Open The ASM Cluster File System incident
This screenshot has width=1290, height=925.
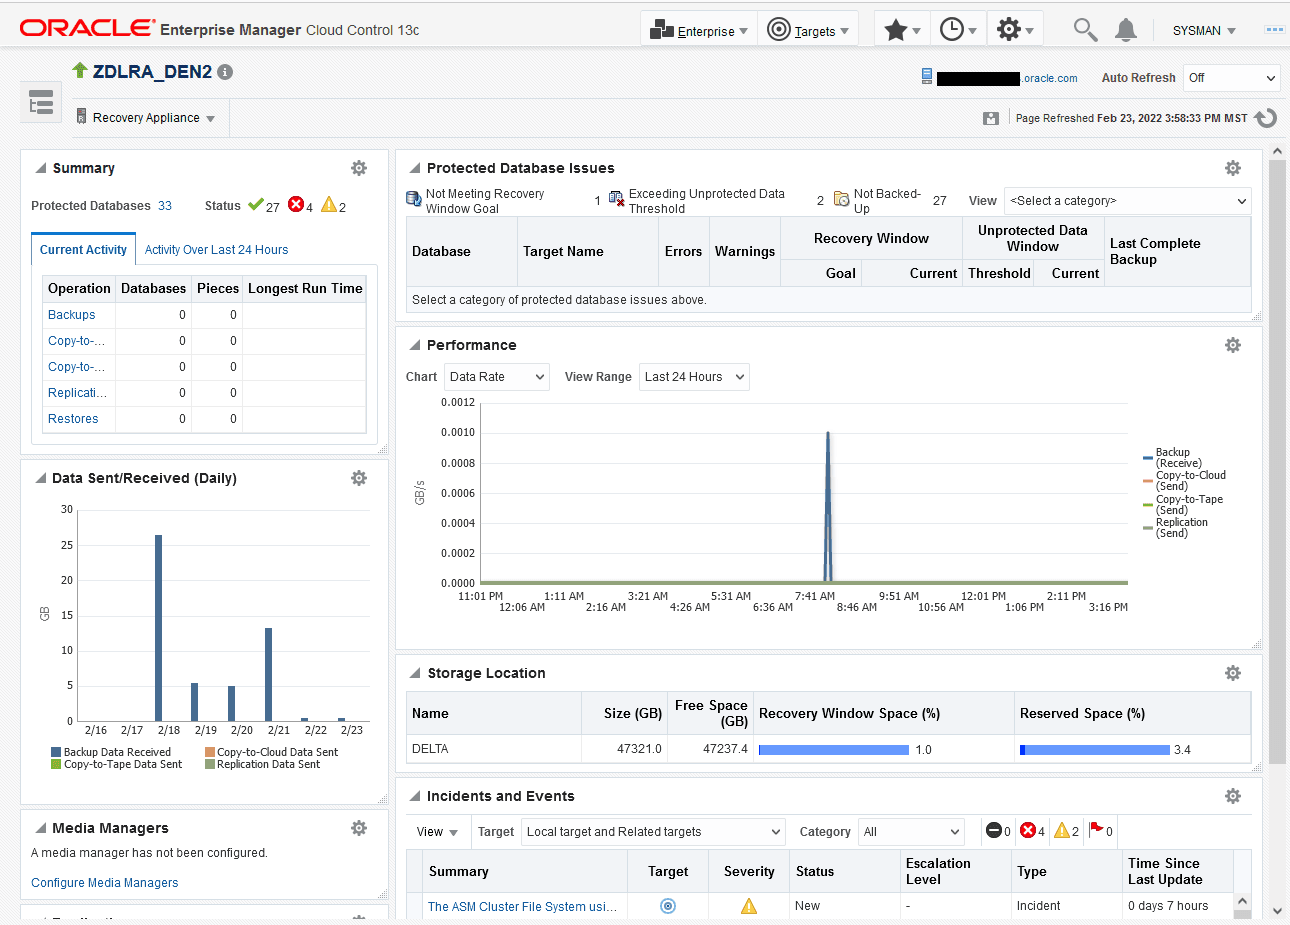(522, 907)
